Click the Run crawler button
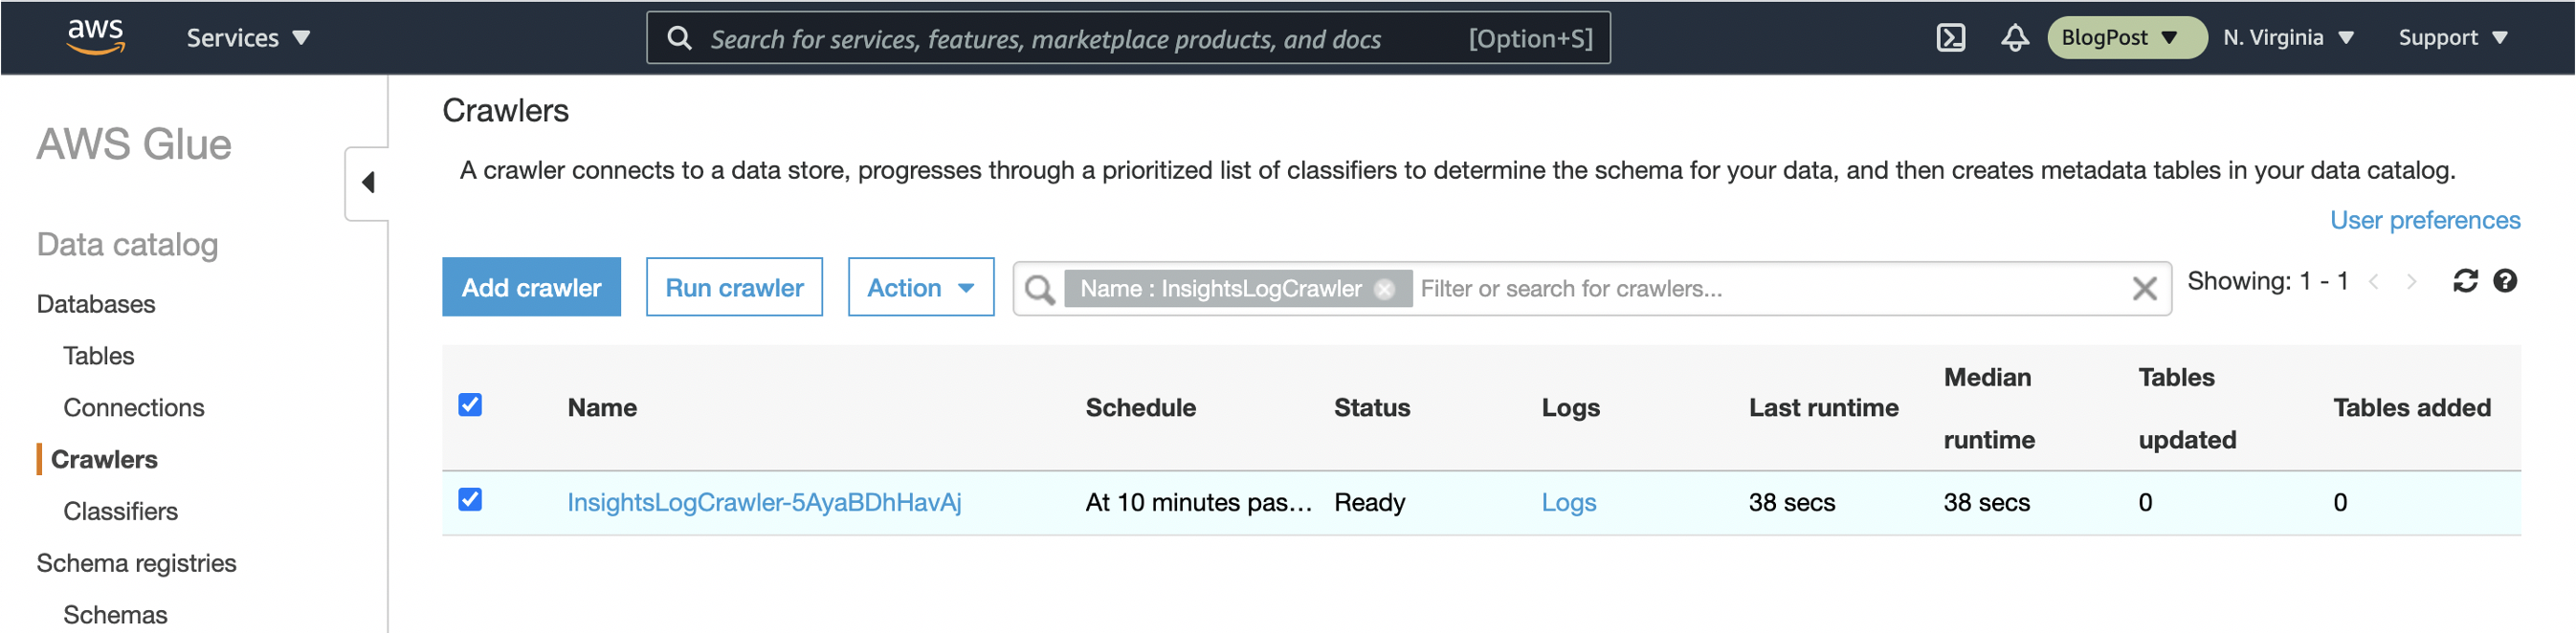The height and width of the screenshot is (633, 2576). coord(734,288)
